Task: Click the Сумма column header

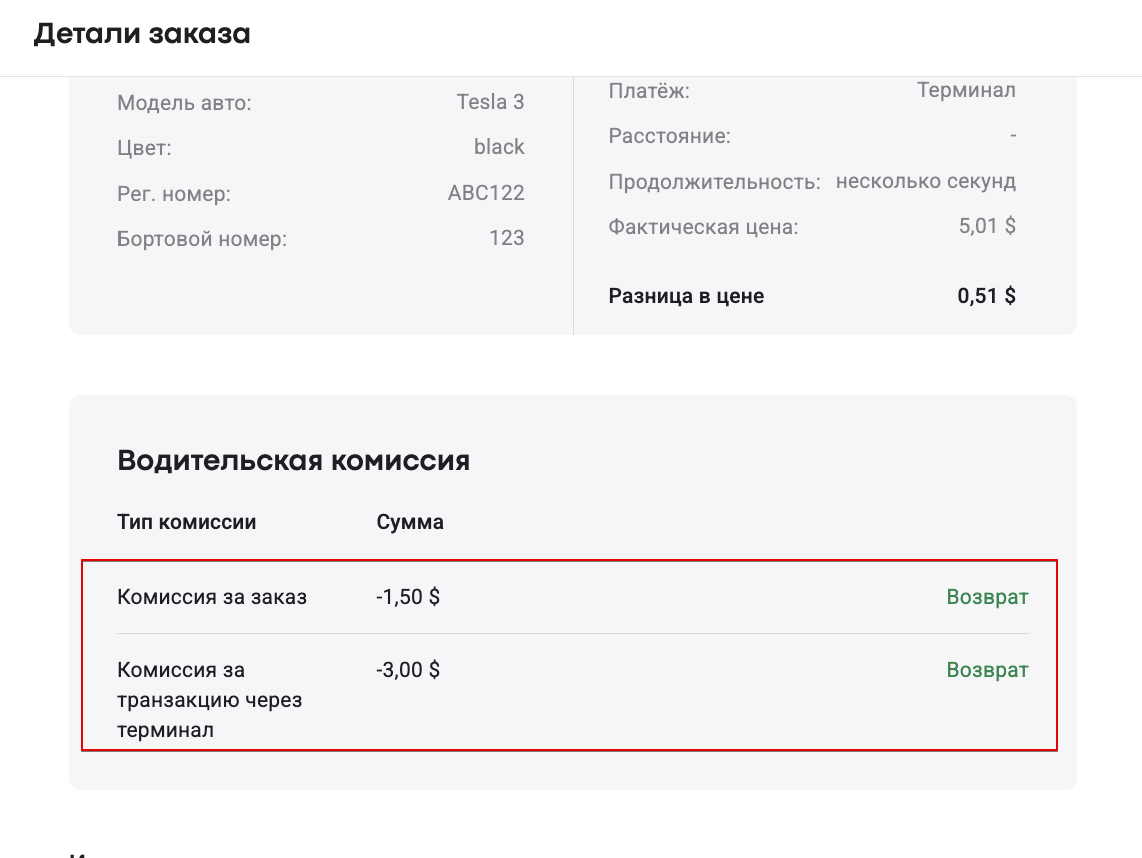Action: (x=410, y=522)
